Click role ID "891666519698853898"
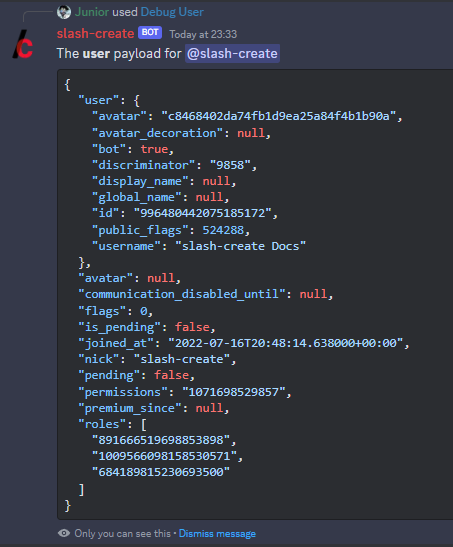The width and height of the screenshot is (453, 547). pos(161,440)
